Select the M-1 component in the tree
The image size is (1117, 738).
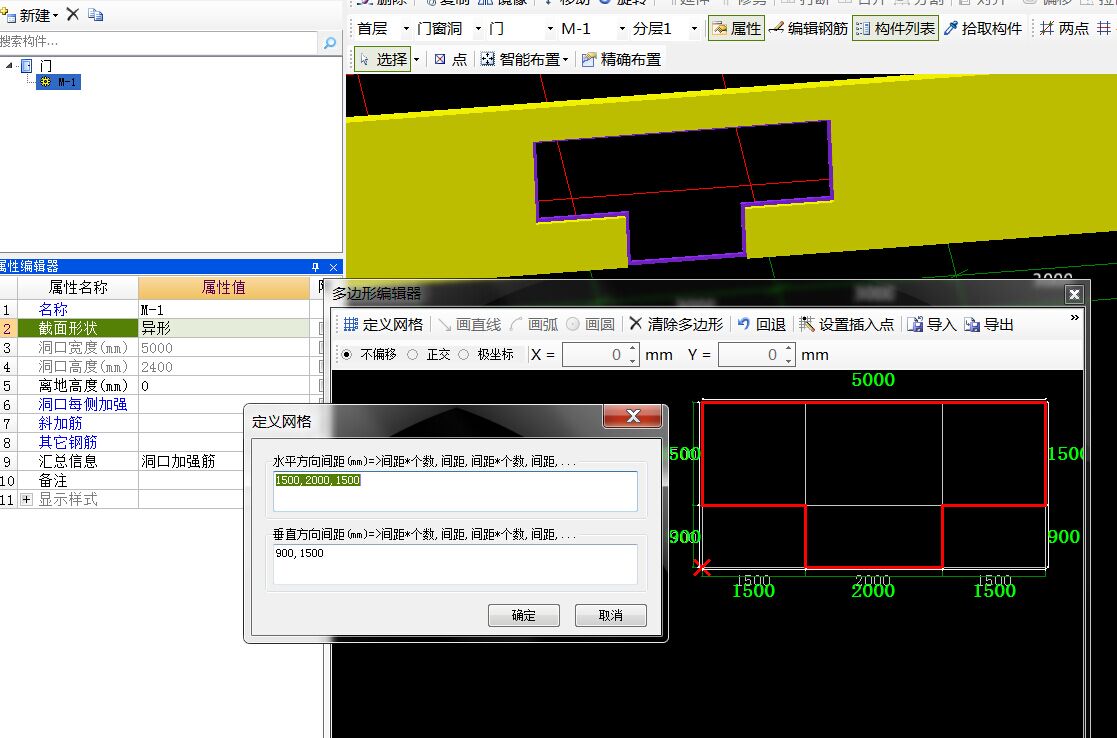tap(59, 82)
